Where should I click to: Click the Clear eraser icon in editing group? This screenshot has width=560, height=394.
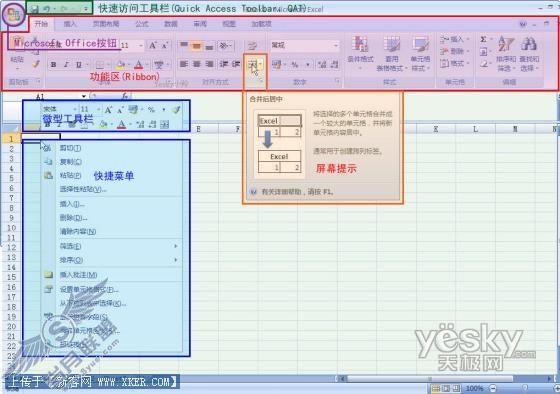pyautogui.click(x=483, y=64)
